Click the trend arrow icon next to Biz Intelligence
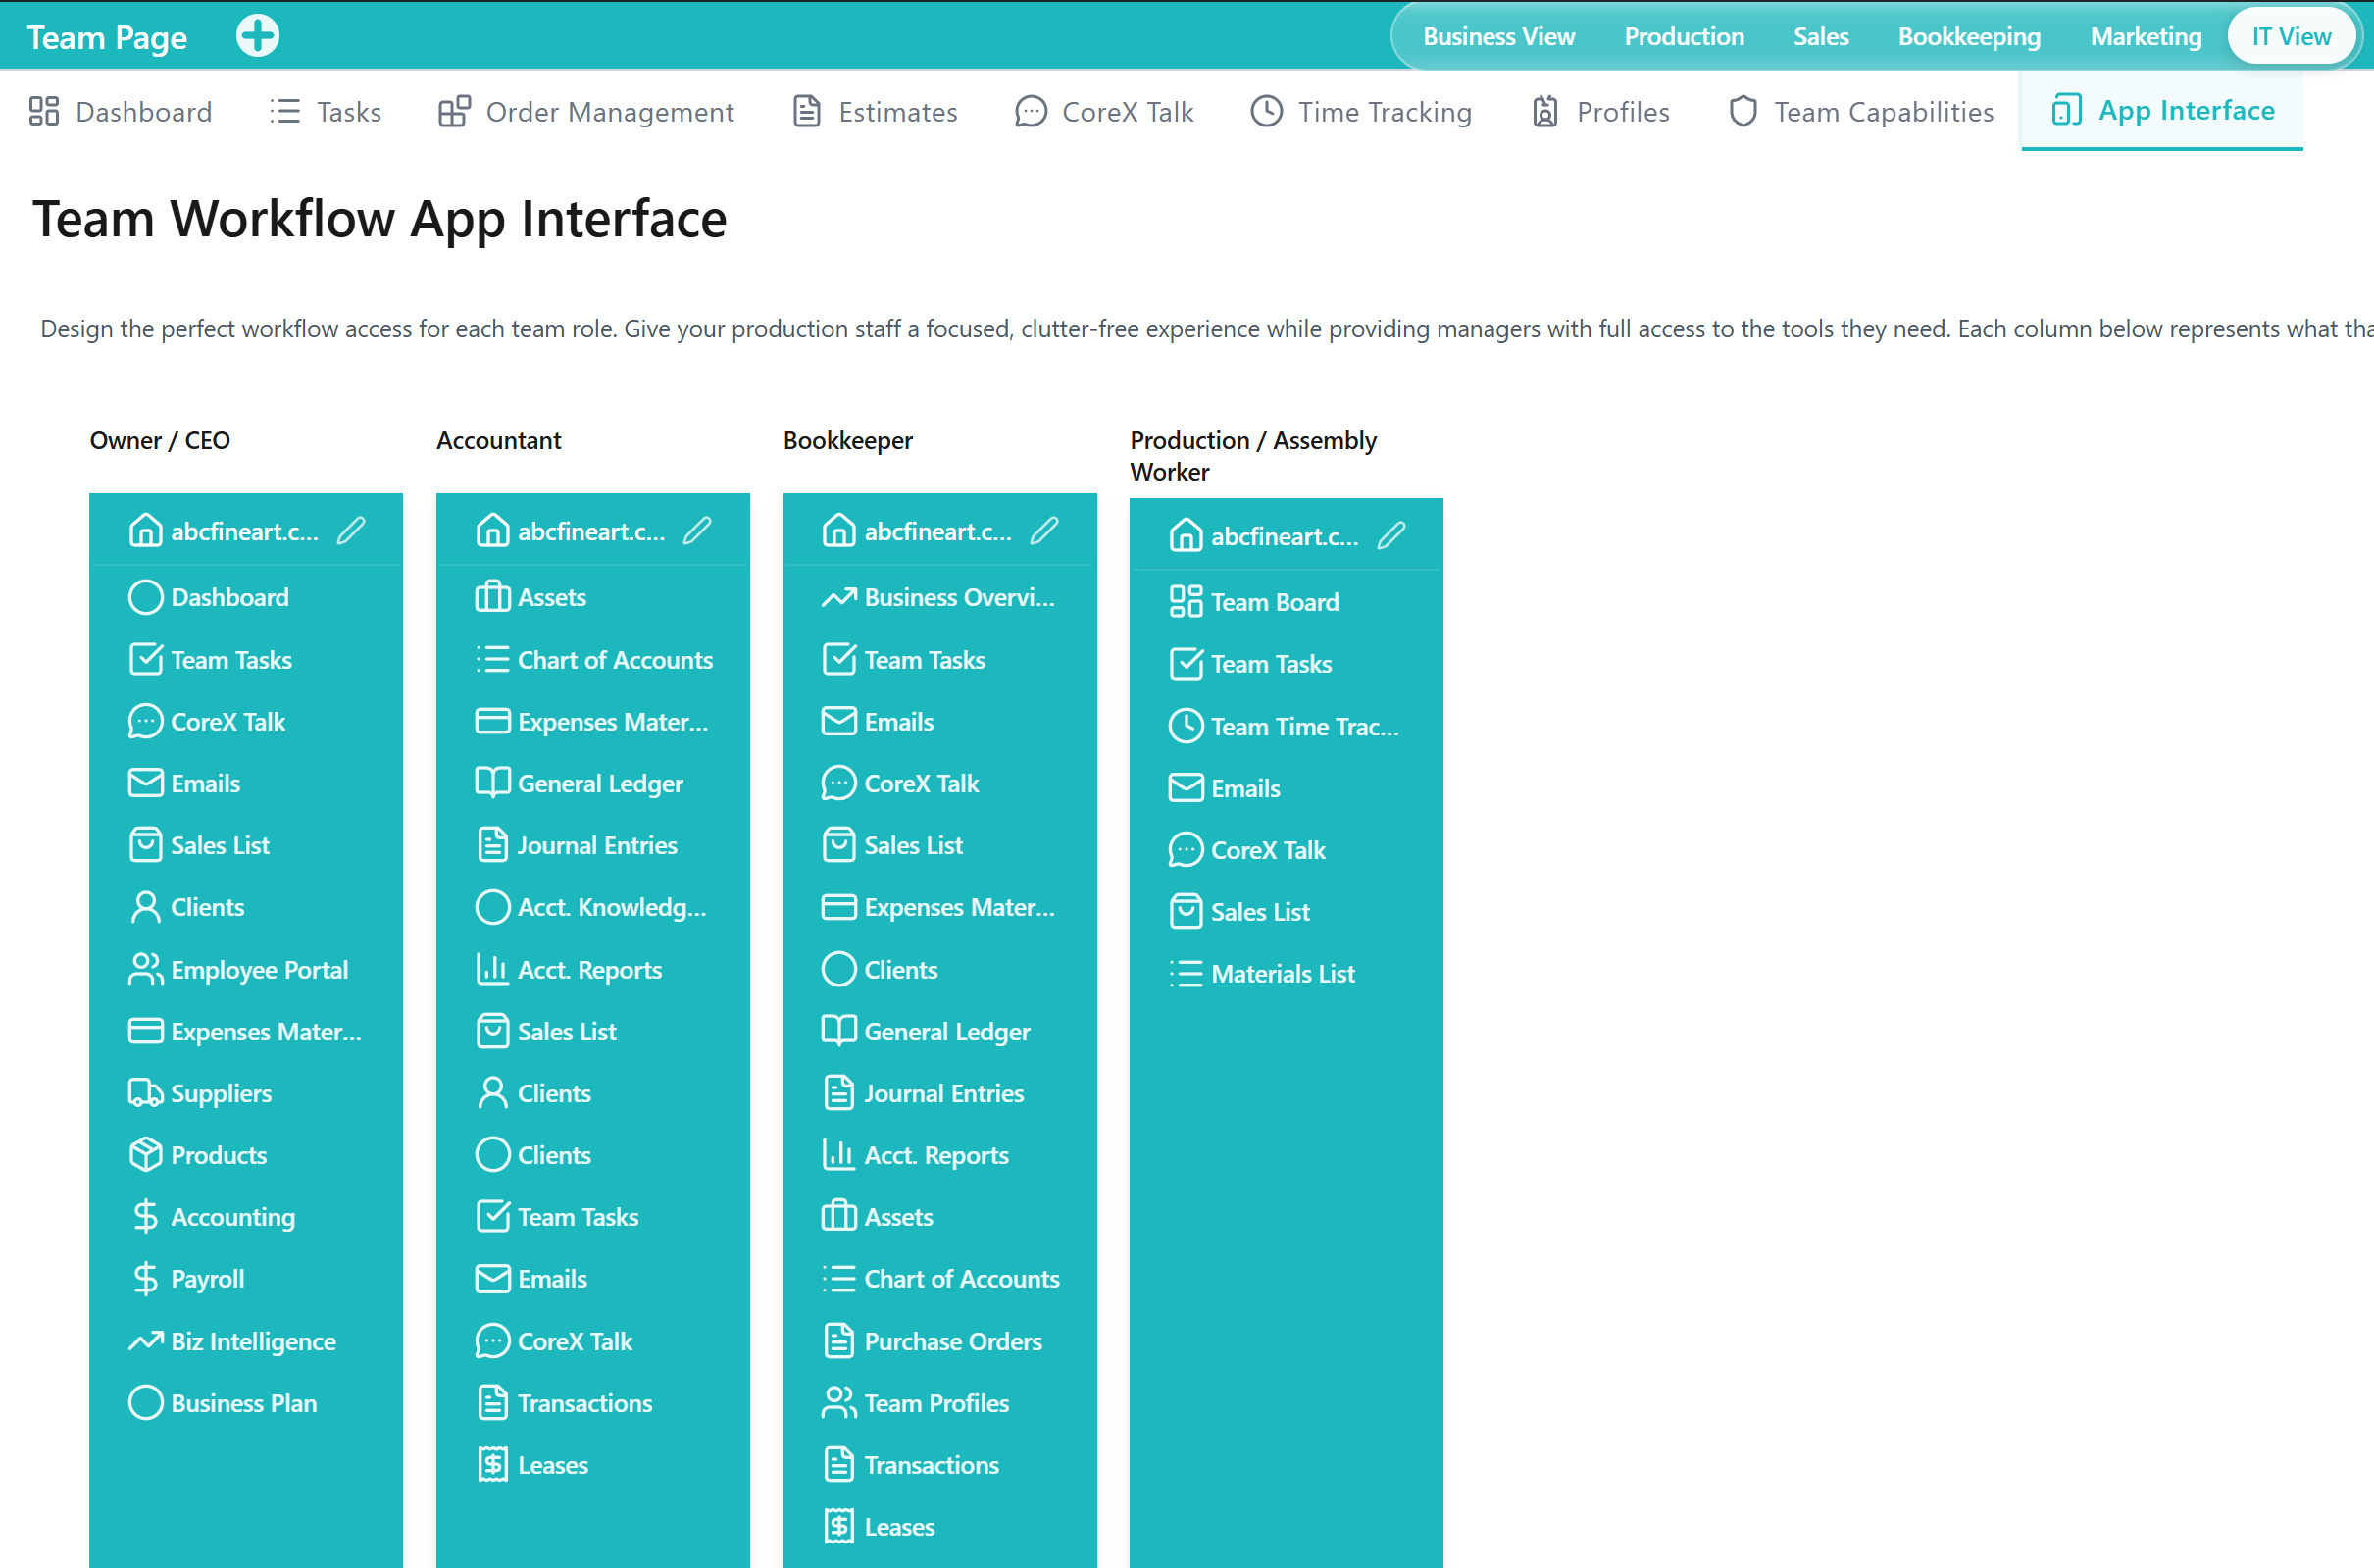Viewport: 2374px width, 1568px height. click(x=145, y=1341)
